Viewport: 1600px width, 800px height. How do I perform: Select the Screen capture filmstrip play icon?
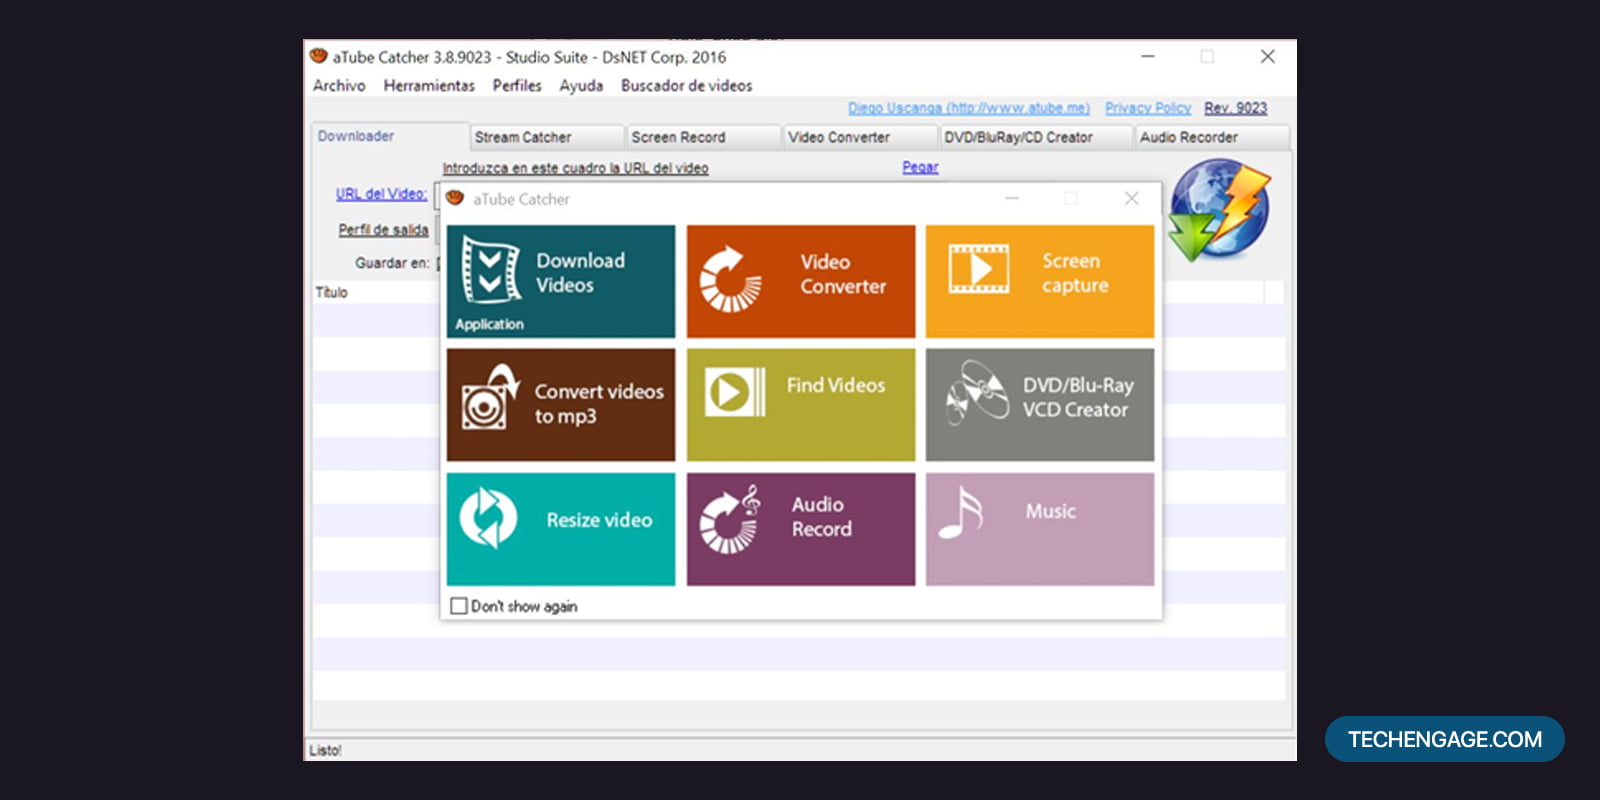[978, 268]
